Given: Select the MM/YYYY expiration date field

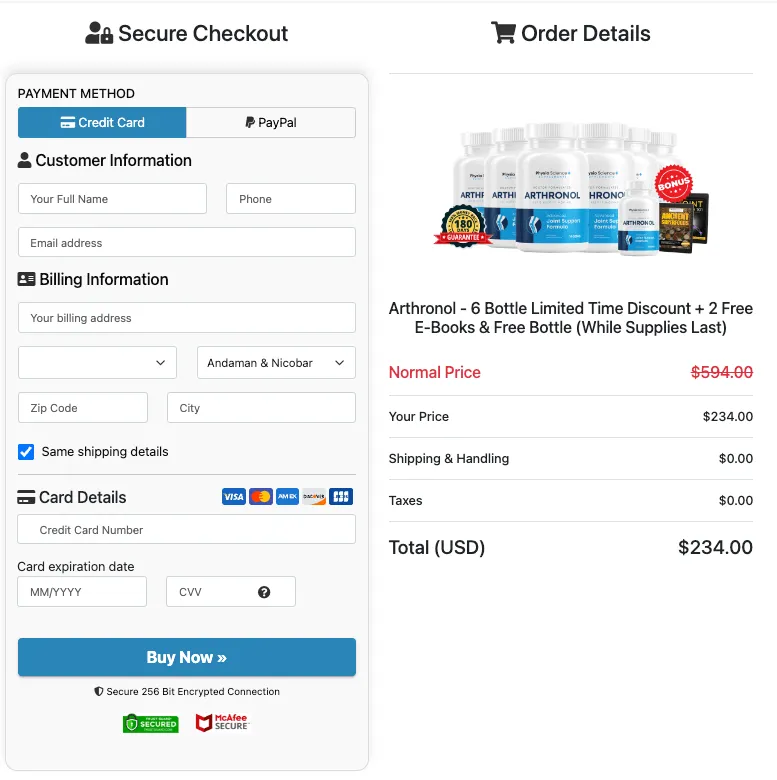Looking at the screenshot, I should (x=82, y=592).
